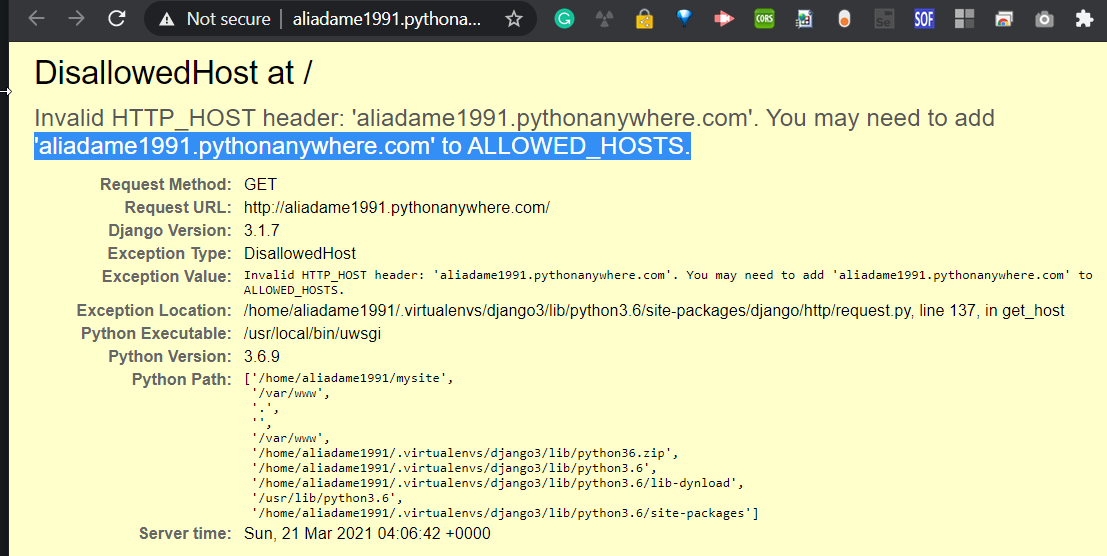1107x556 pixels.
Task: Click the 'Server time:' label
Action: pyautogui.click(x=185, y=533)
